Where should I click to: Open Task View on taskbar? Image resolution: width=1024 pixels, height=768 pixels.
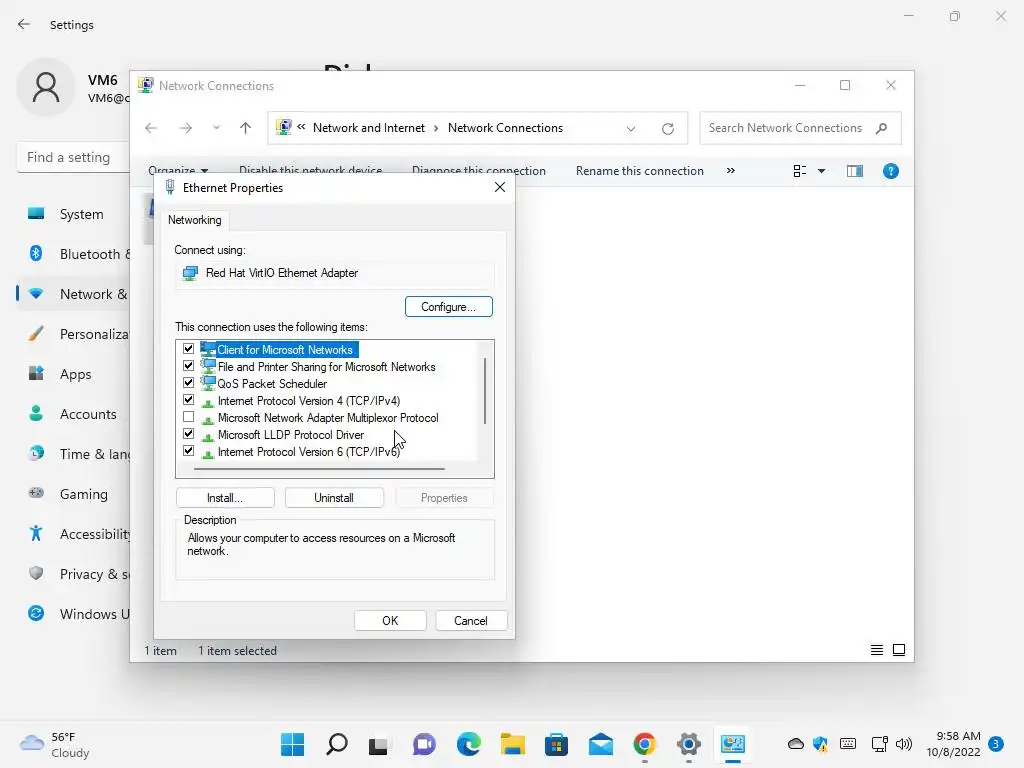[x=379, y=744]
